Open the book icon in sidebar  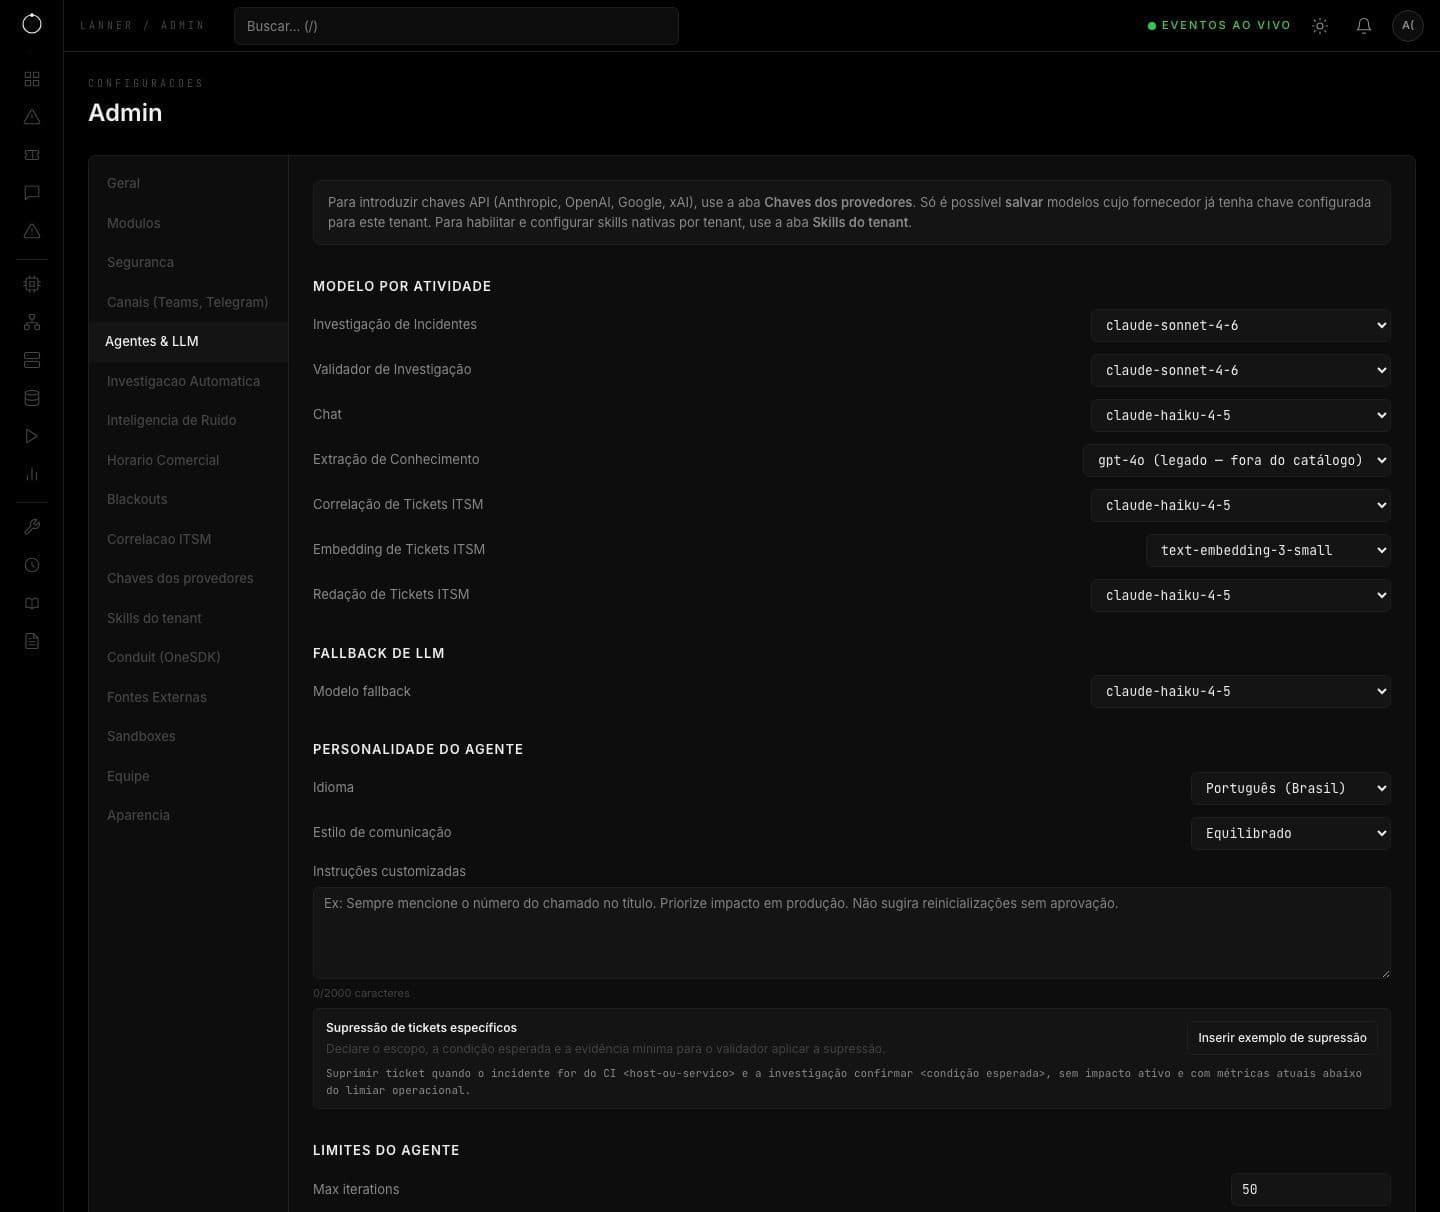coord(32,603)
